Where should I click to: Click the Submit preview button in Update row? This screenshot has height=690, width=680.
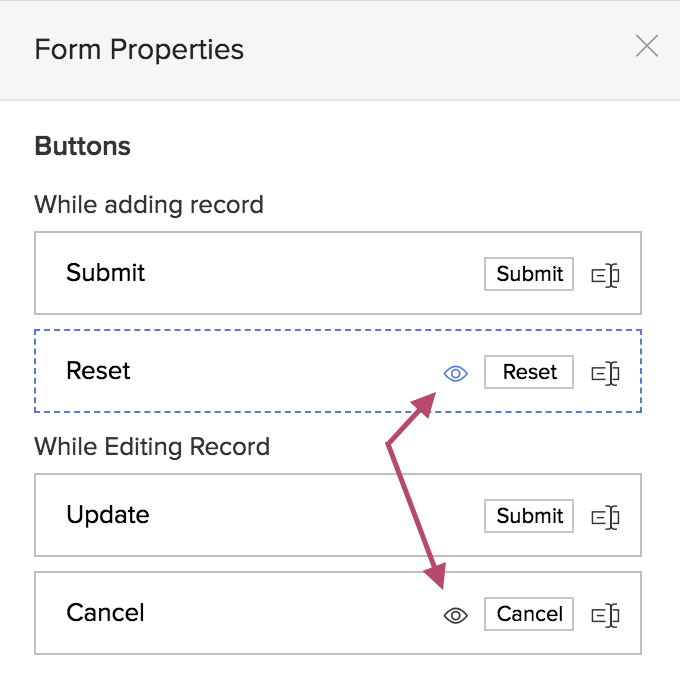click(529, 516)
